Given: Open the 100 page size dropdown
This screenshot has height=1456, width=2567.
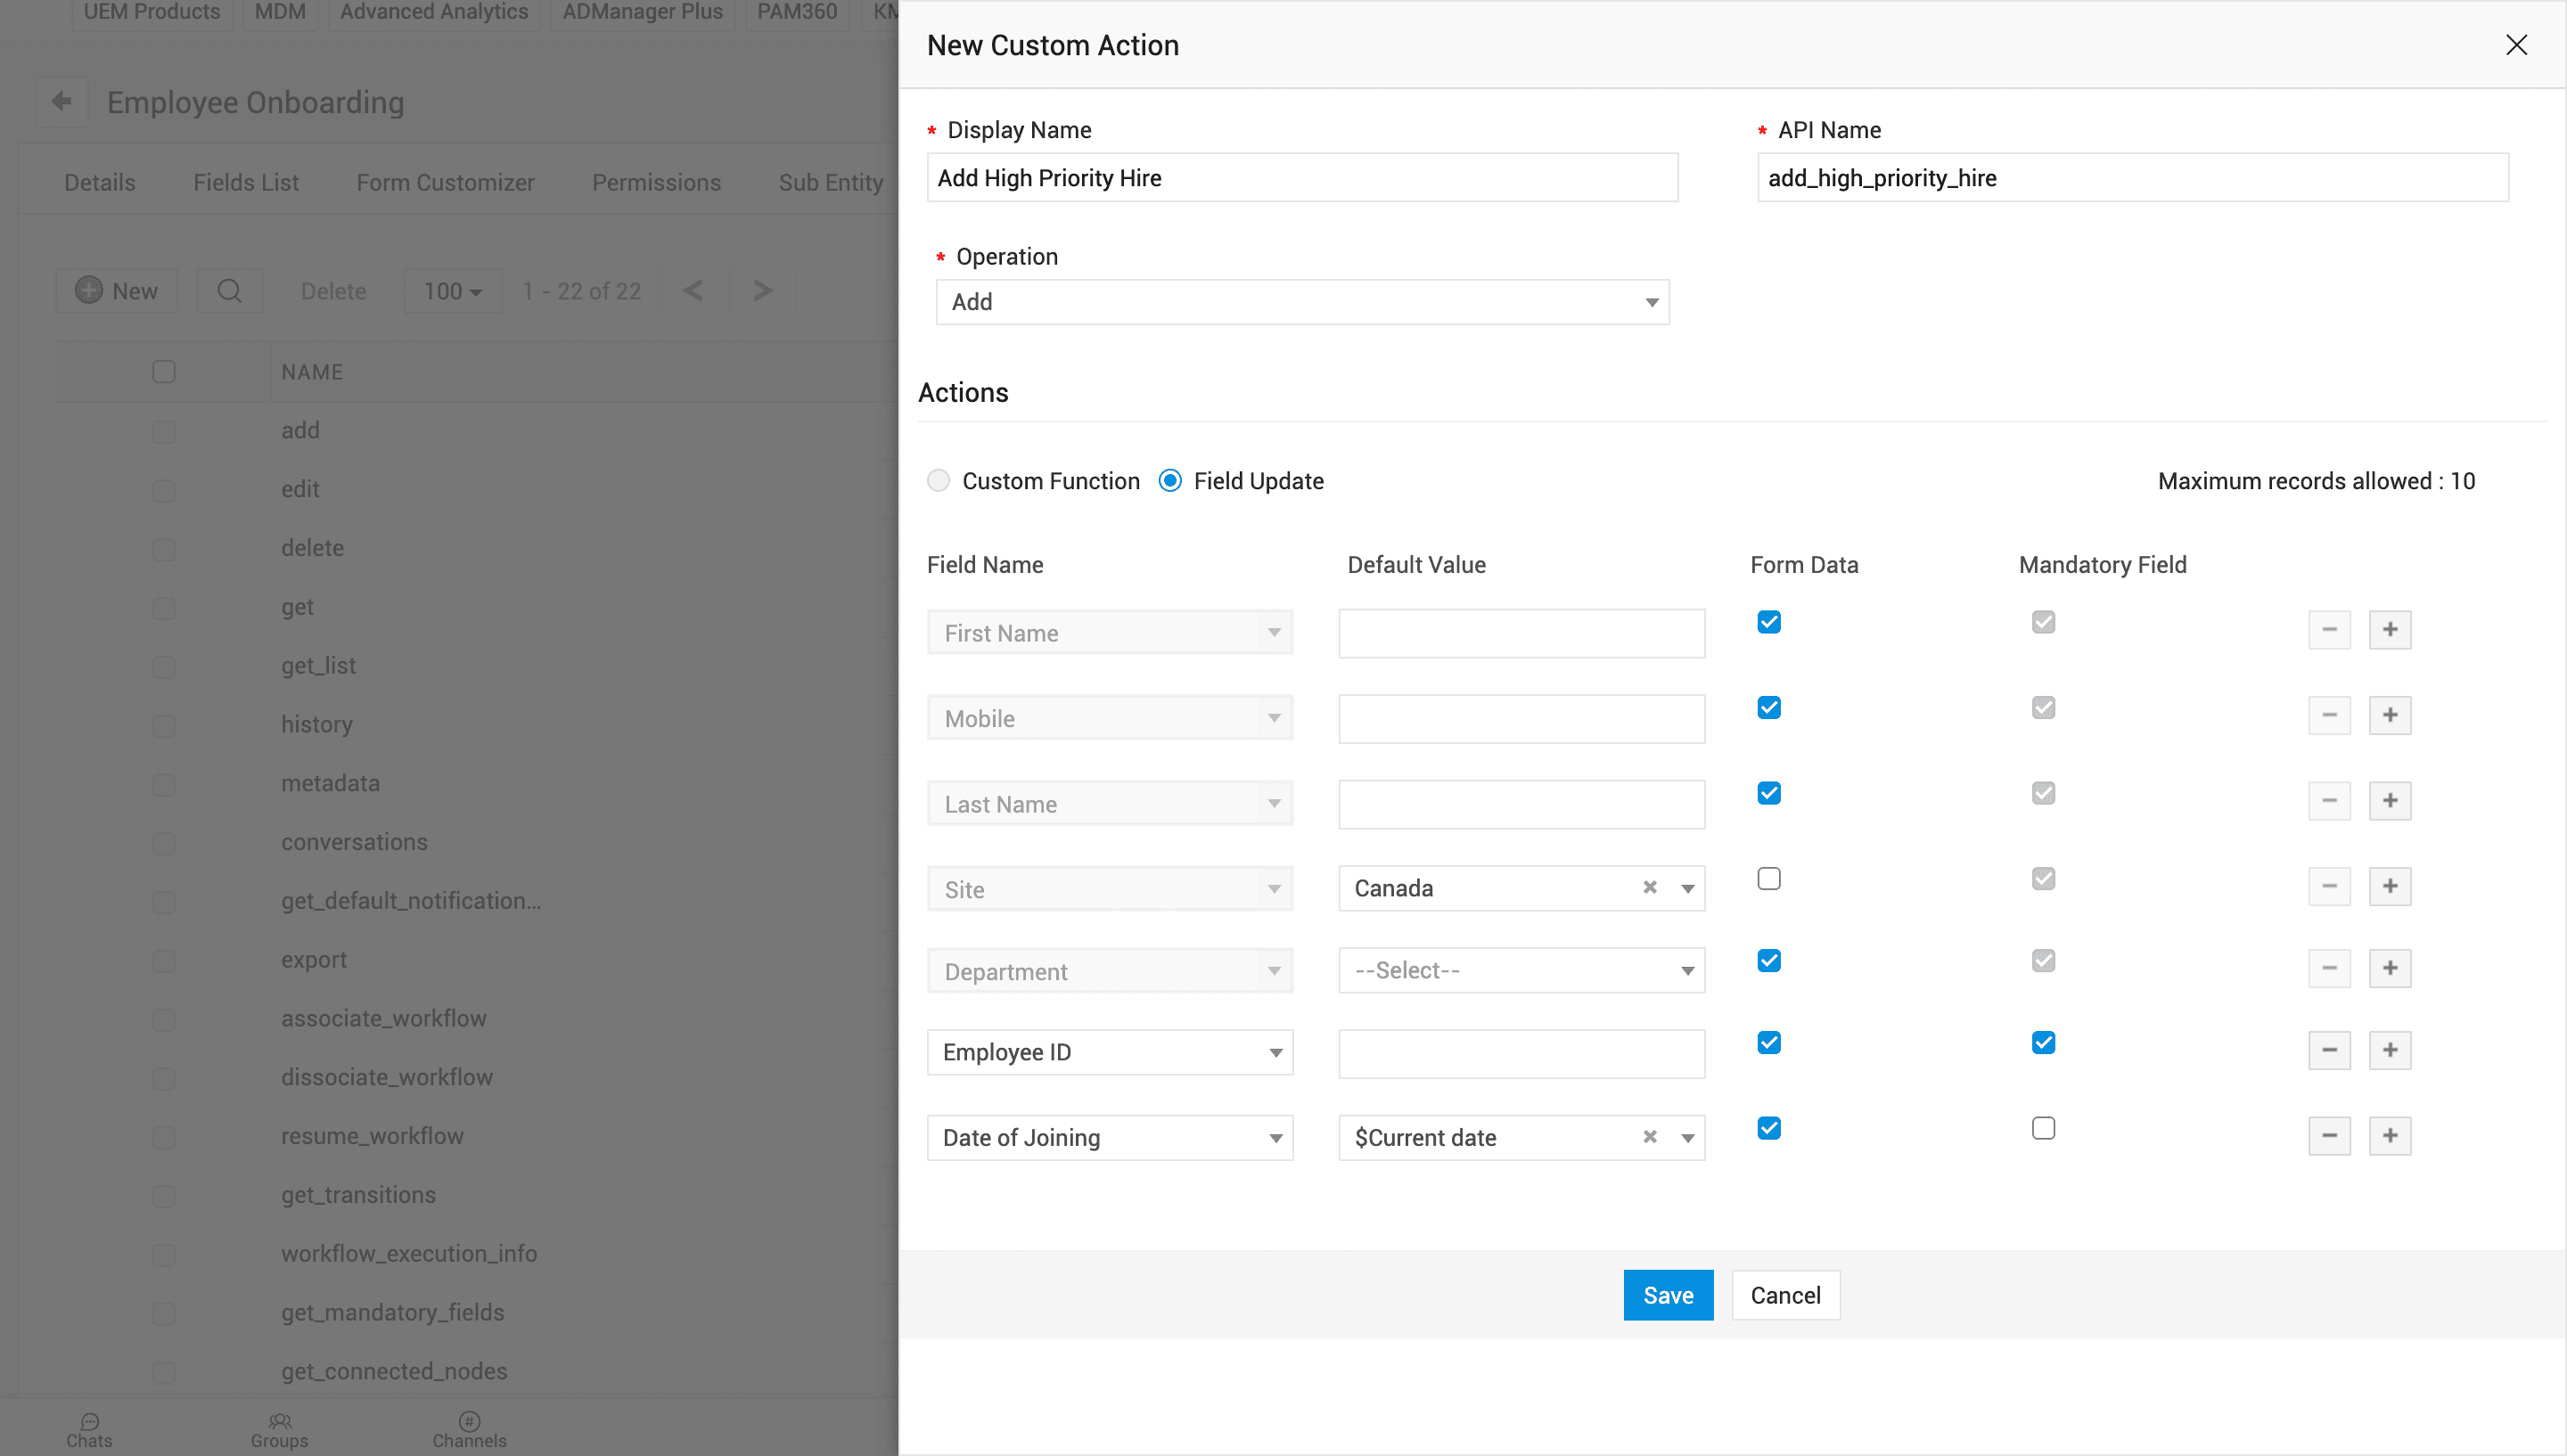Looking at the screenshot, I should tap(453, 291).
